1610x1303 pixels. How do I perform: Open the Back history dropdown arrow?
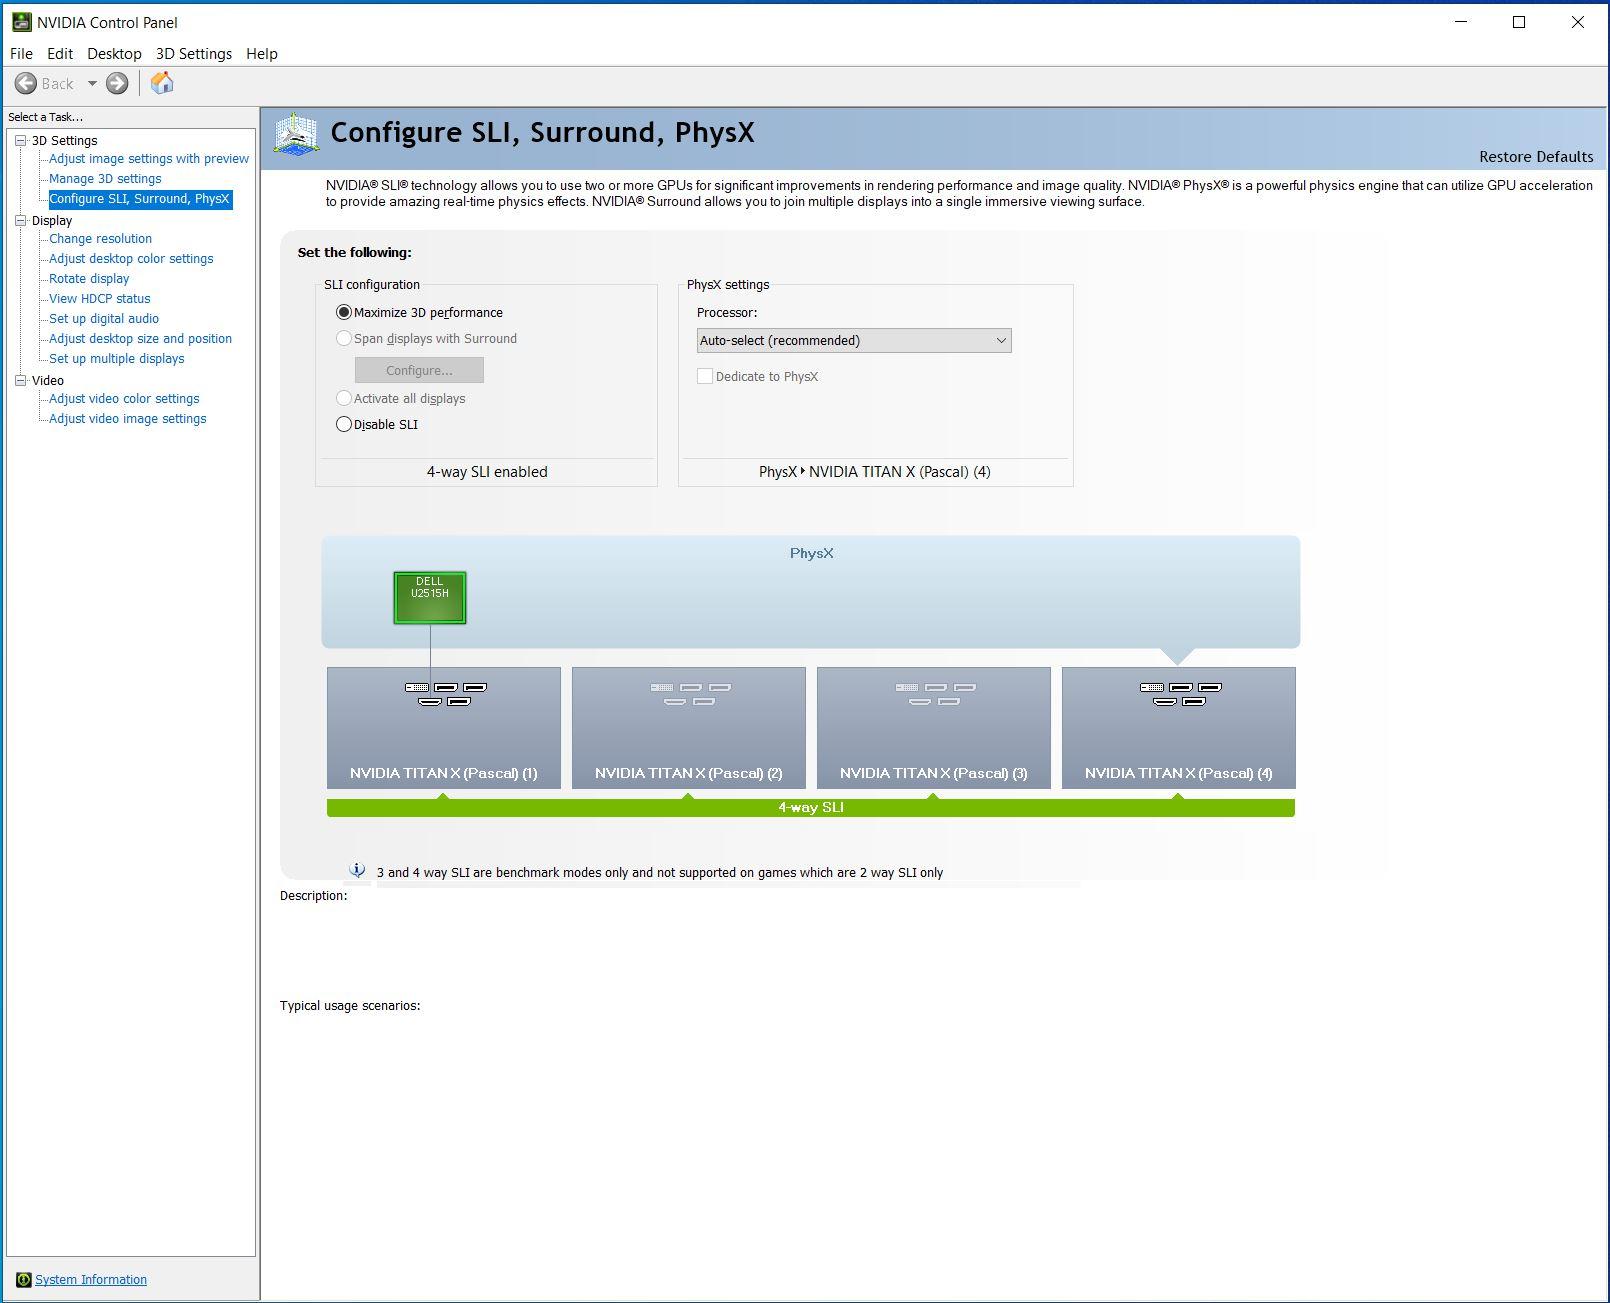coord(92,84)
